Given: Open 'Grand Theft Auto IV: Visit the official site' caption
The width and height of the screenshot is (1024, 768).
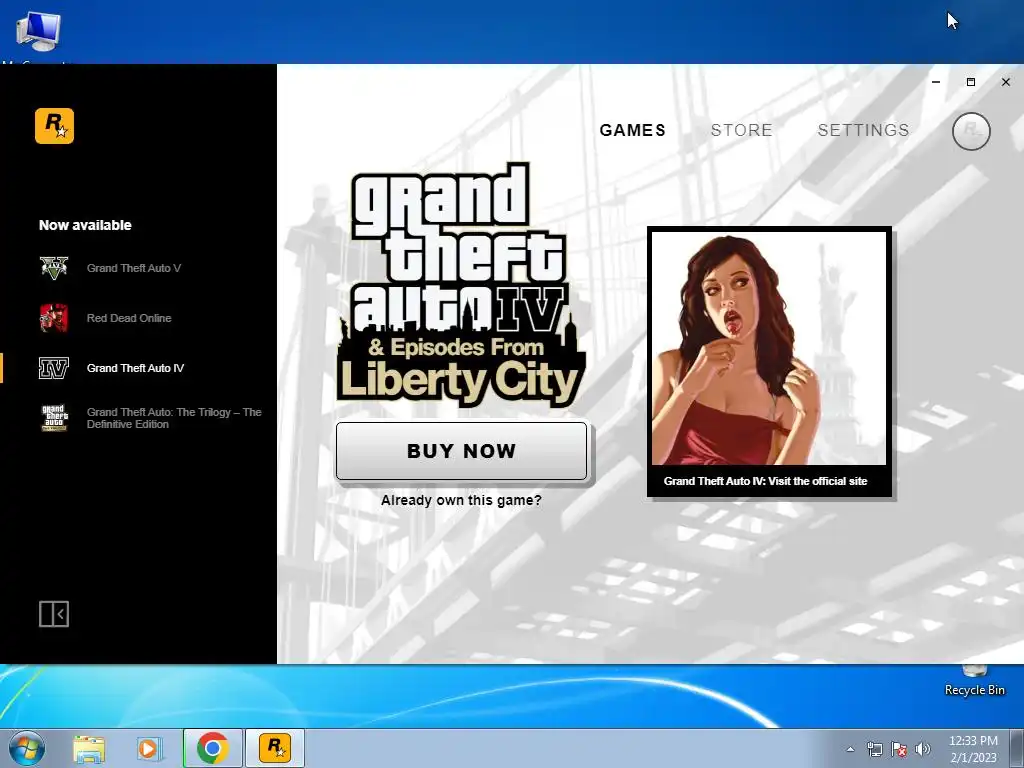Looking at the screenshot, I should [x=765, y=481].
